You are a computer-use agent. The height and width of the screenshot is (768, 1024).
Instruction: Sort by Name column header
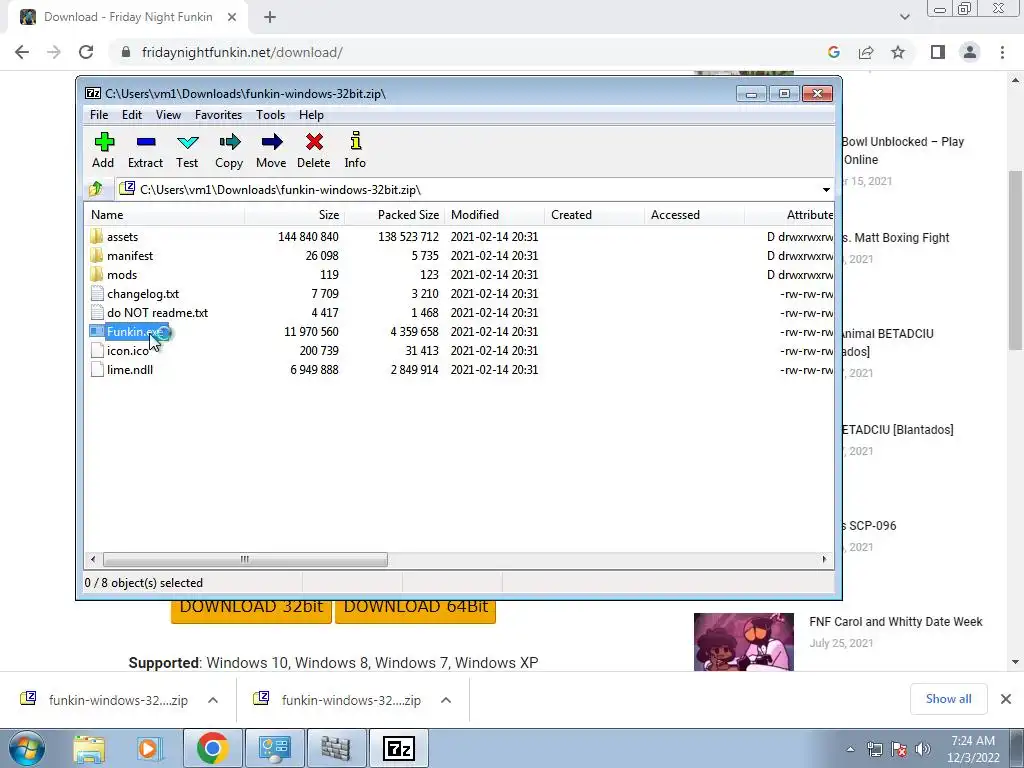tap(165, 215)
